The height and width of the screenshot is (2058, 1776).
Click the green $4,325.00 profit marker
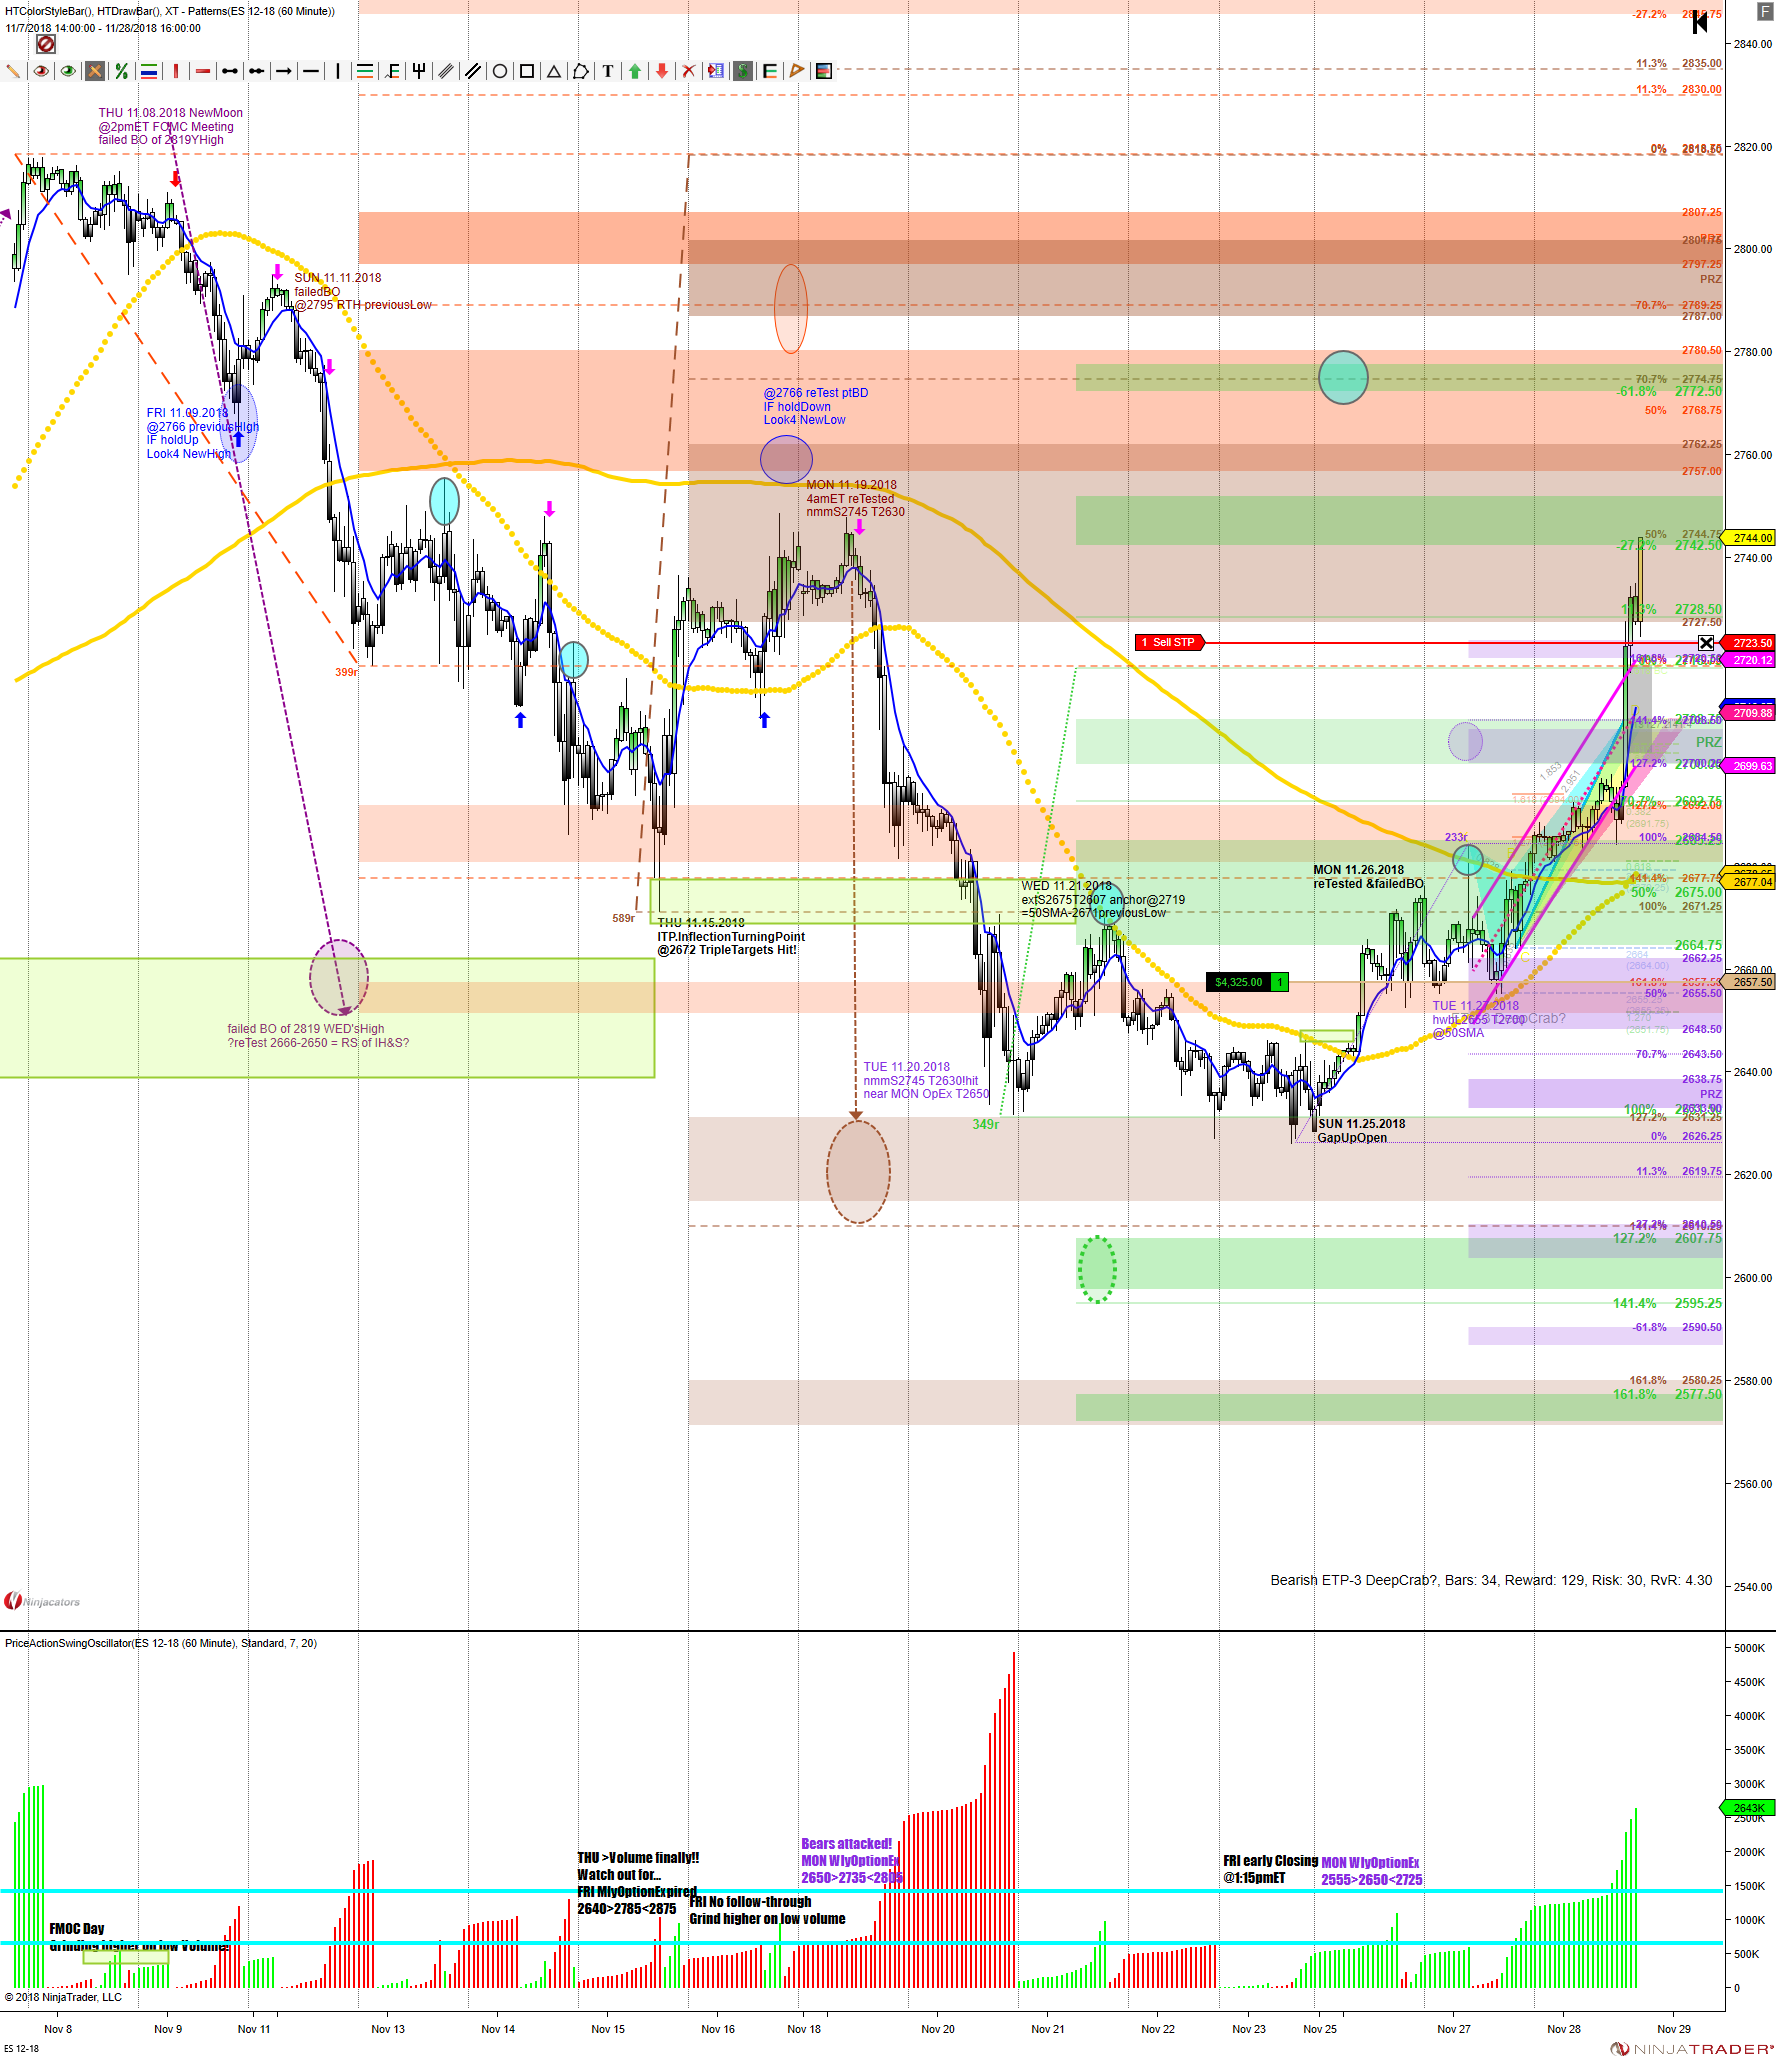(1247, 982)
